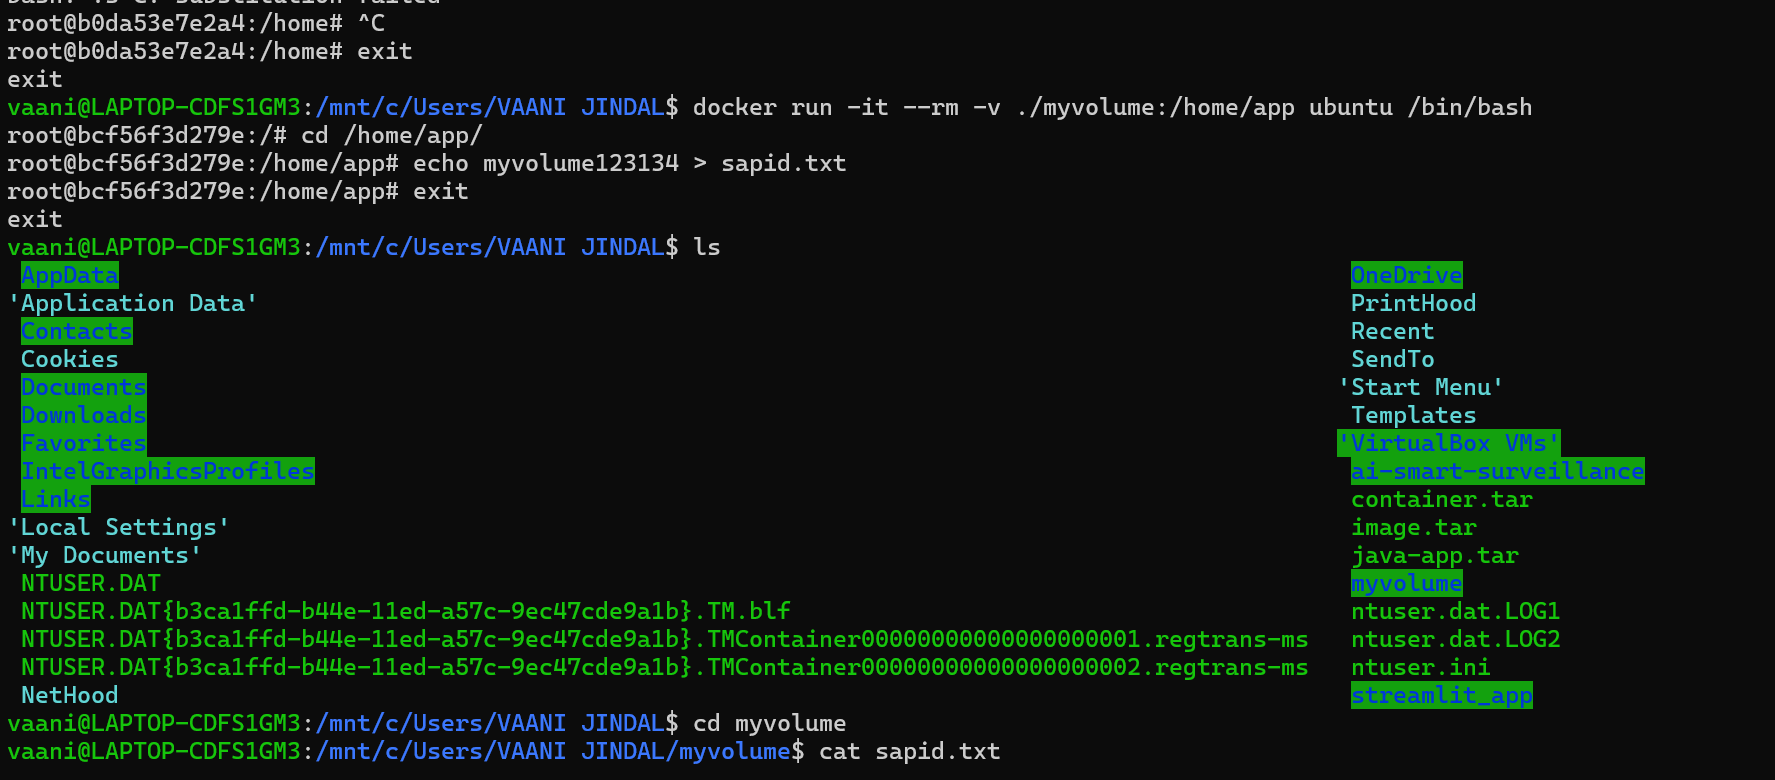This screenshot has height=780, width=1775.
Task: Click the container.tar file name
Action: [x=1441, y=499]
